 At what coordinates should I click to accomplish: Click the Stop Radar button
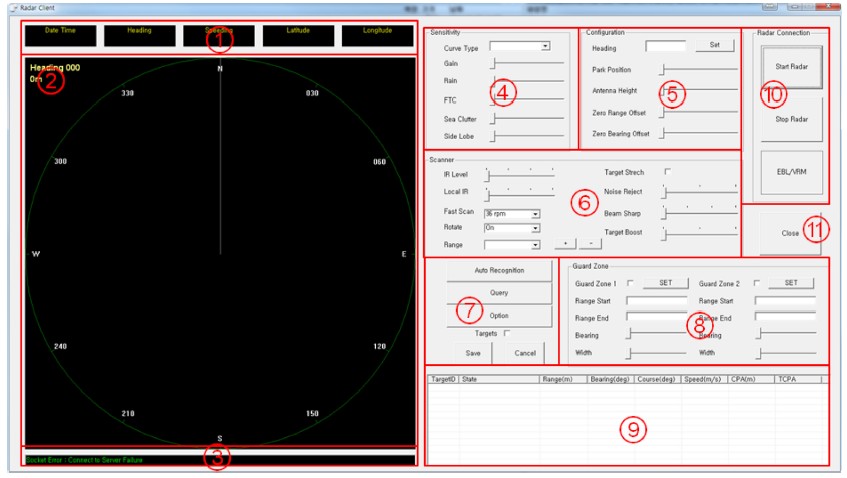[x=791, y=119]
